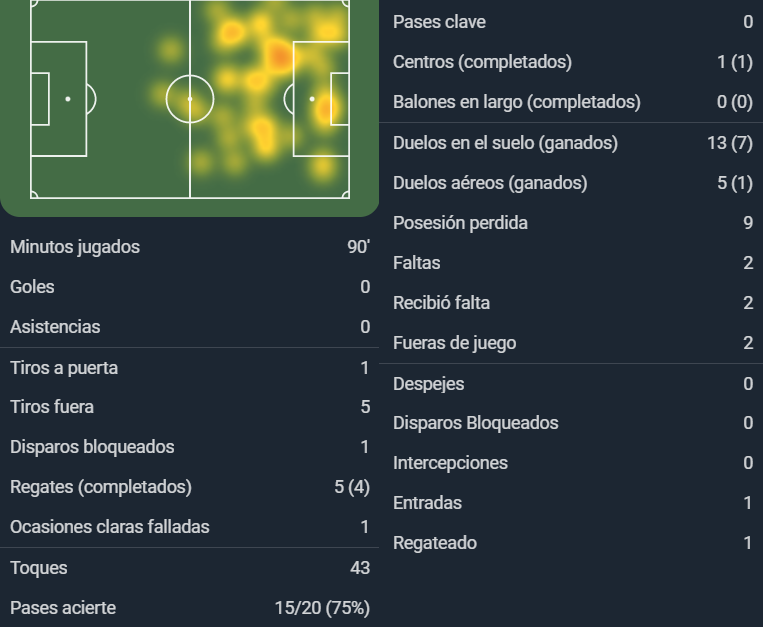Click the Toques stat row
This screenshot has width=763, height=627.
click(x=190, y=568)
